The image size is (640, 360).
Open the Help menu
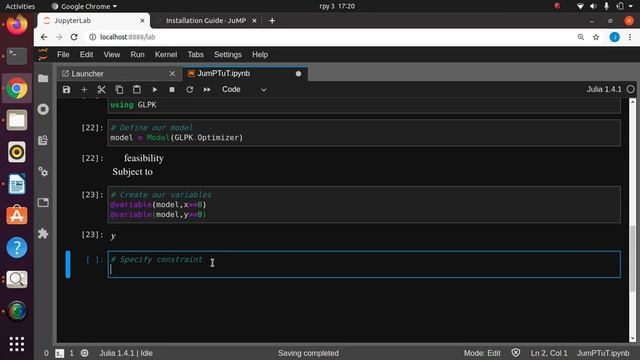click(260, 55)
